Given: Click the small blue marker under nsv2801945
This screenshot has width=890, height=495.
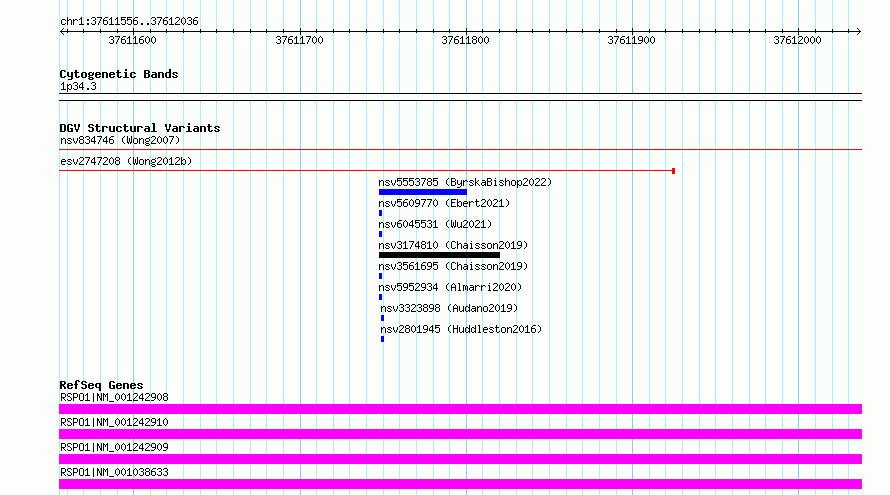Looking at the screenshot, I should click(383, 339).
